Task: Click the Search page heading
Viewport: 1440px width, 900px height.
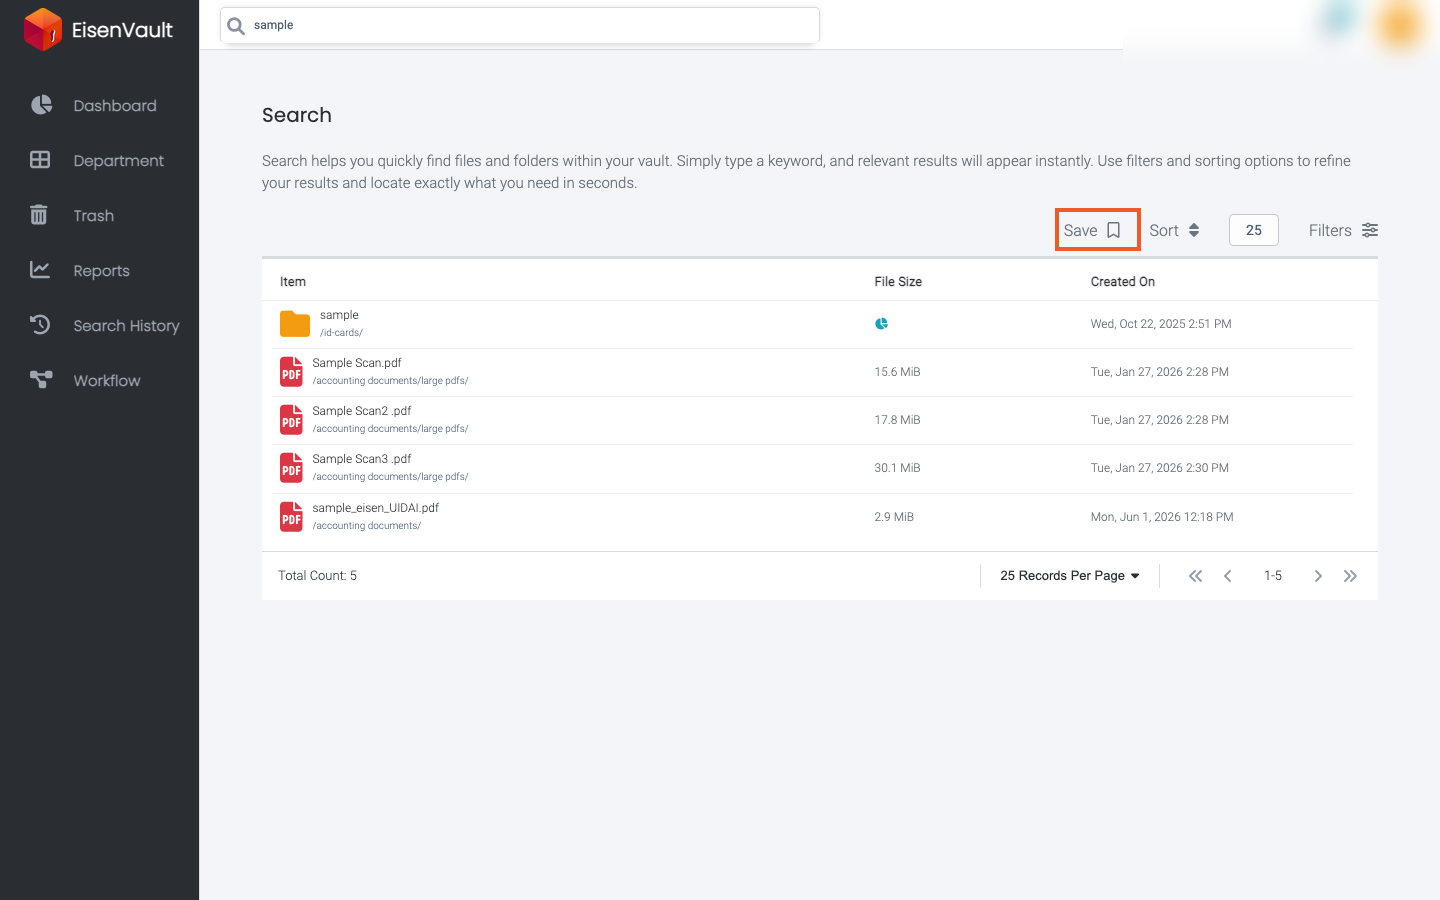Action: [x=297, y=115]
